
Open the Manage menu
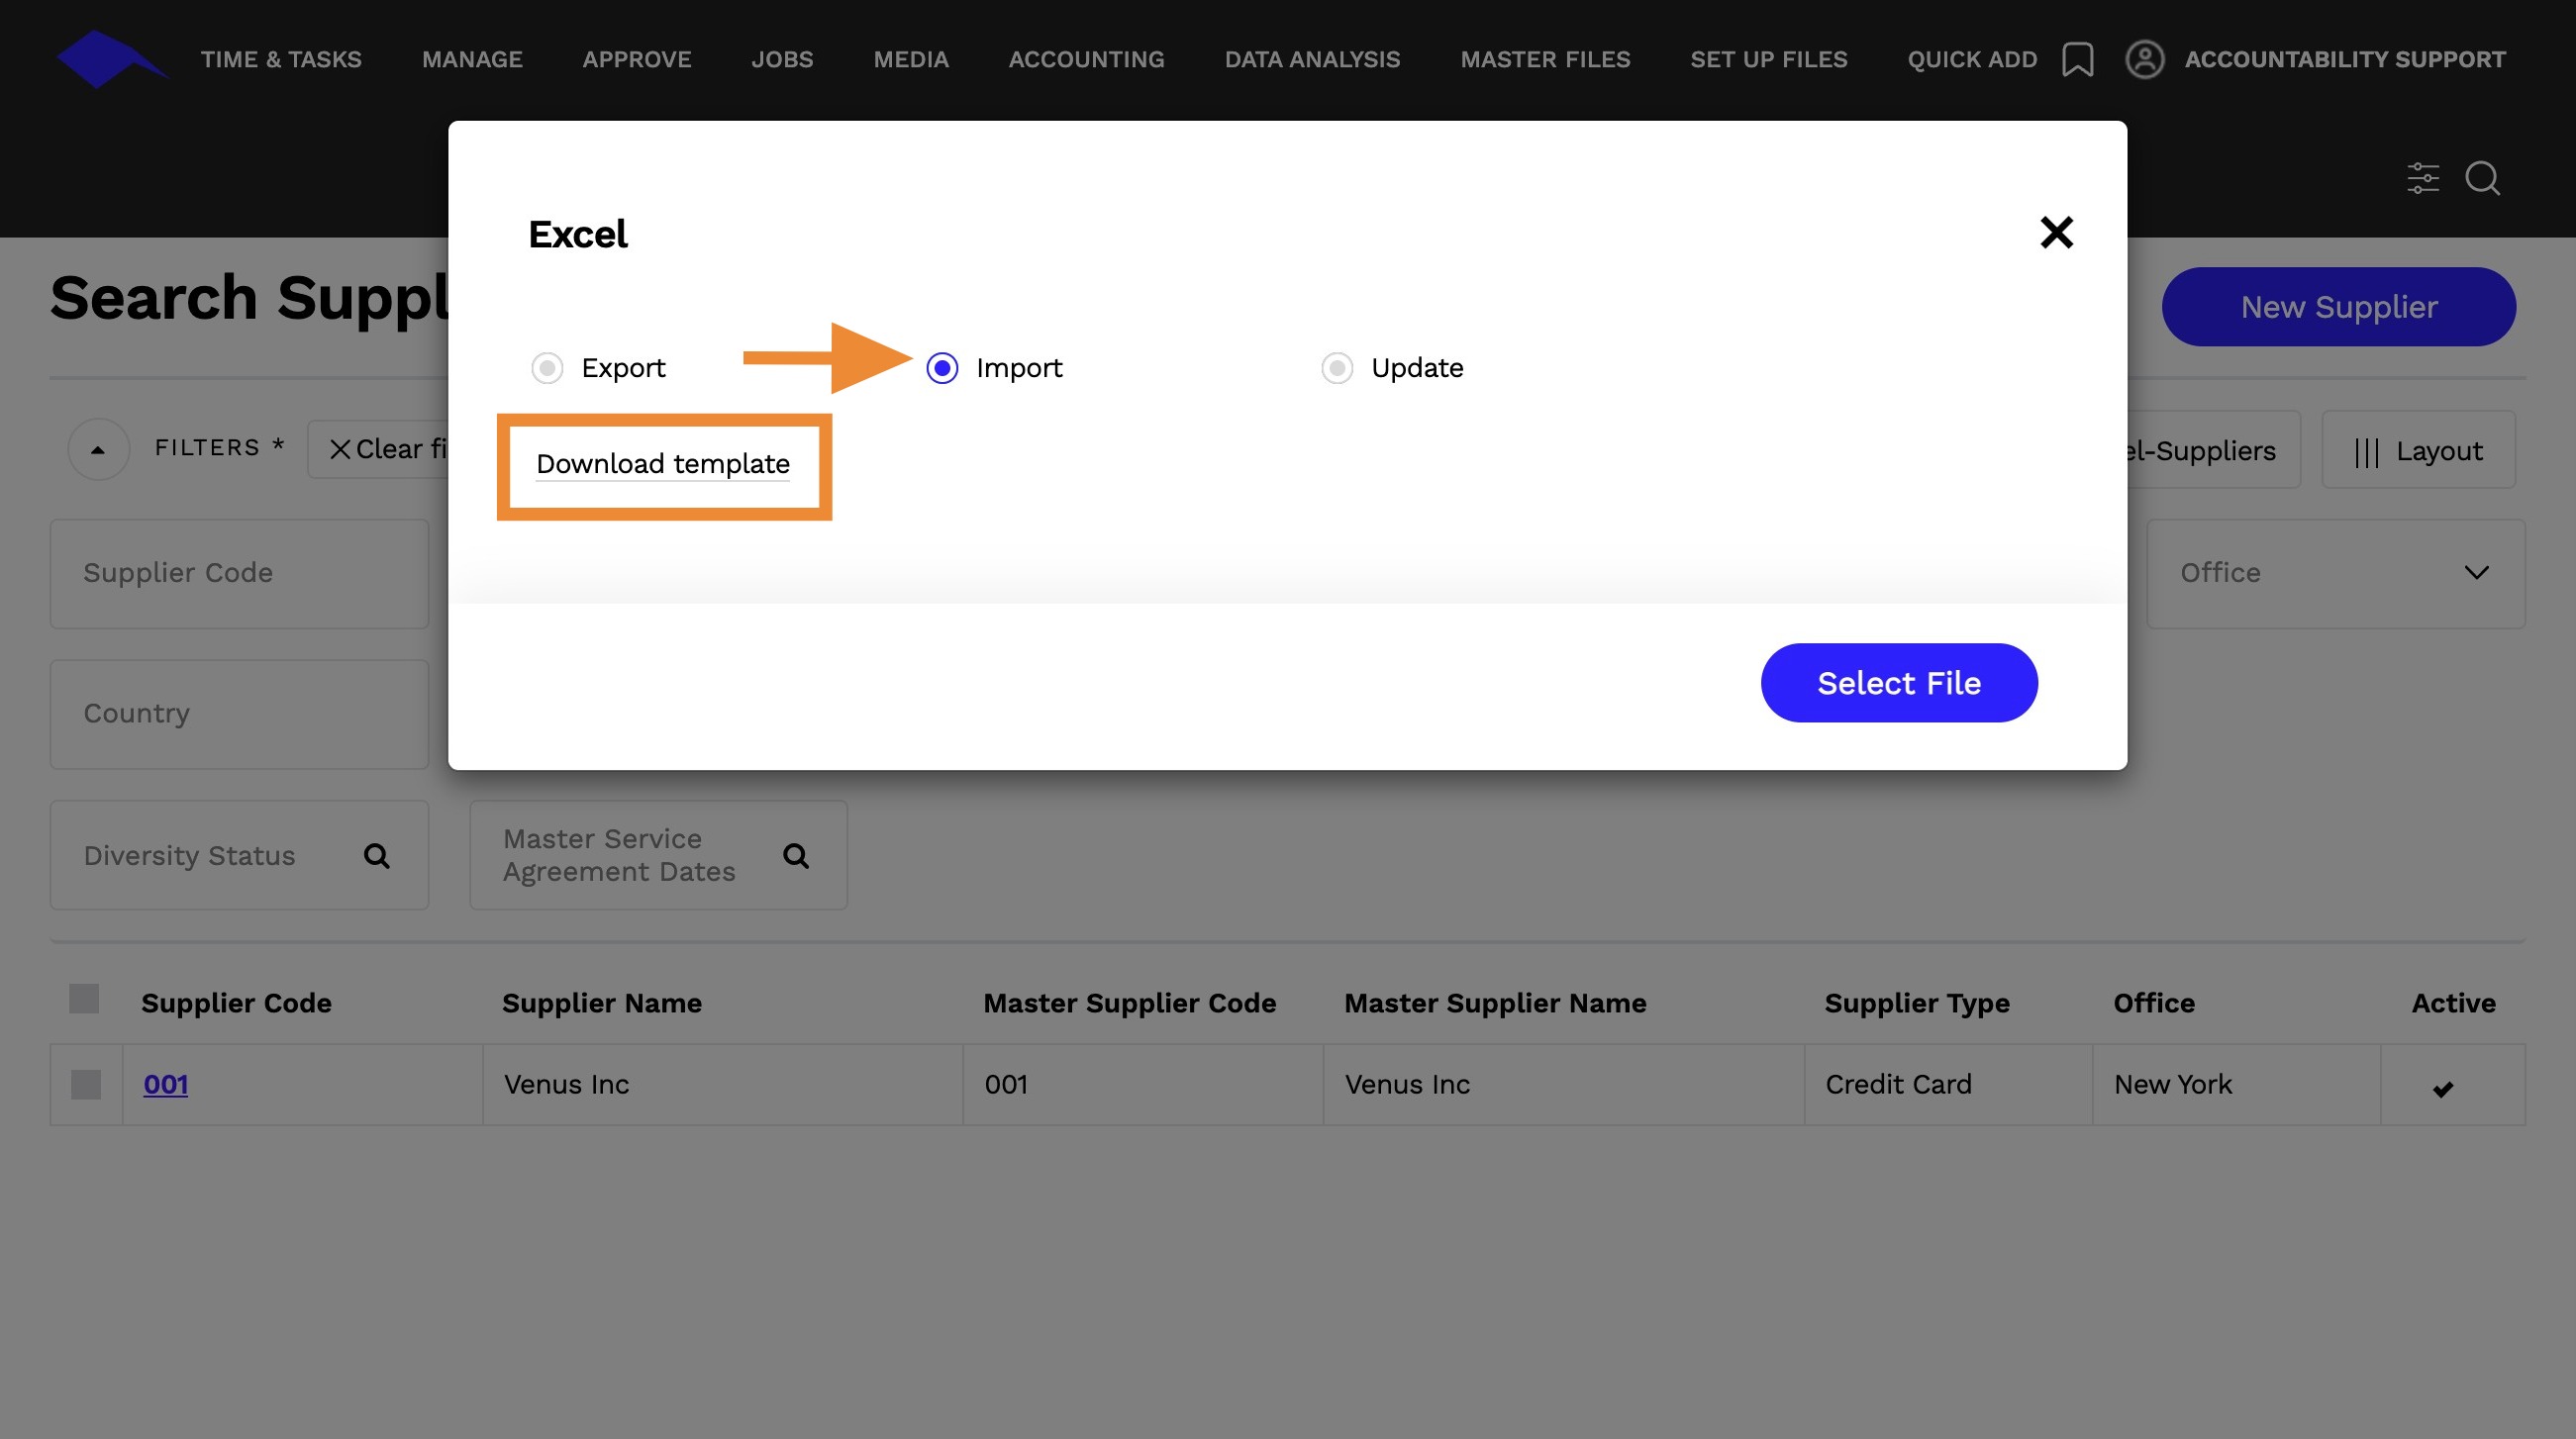(472, 59)
